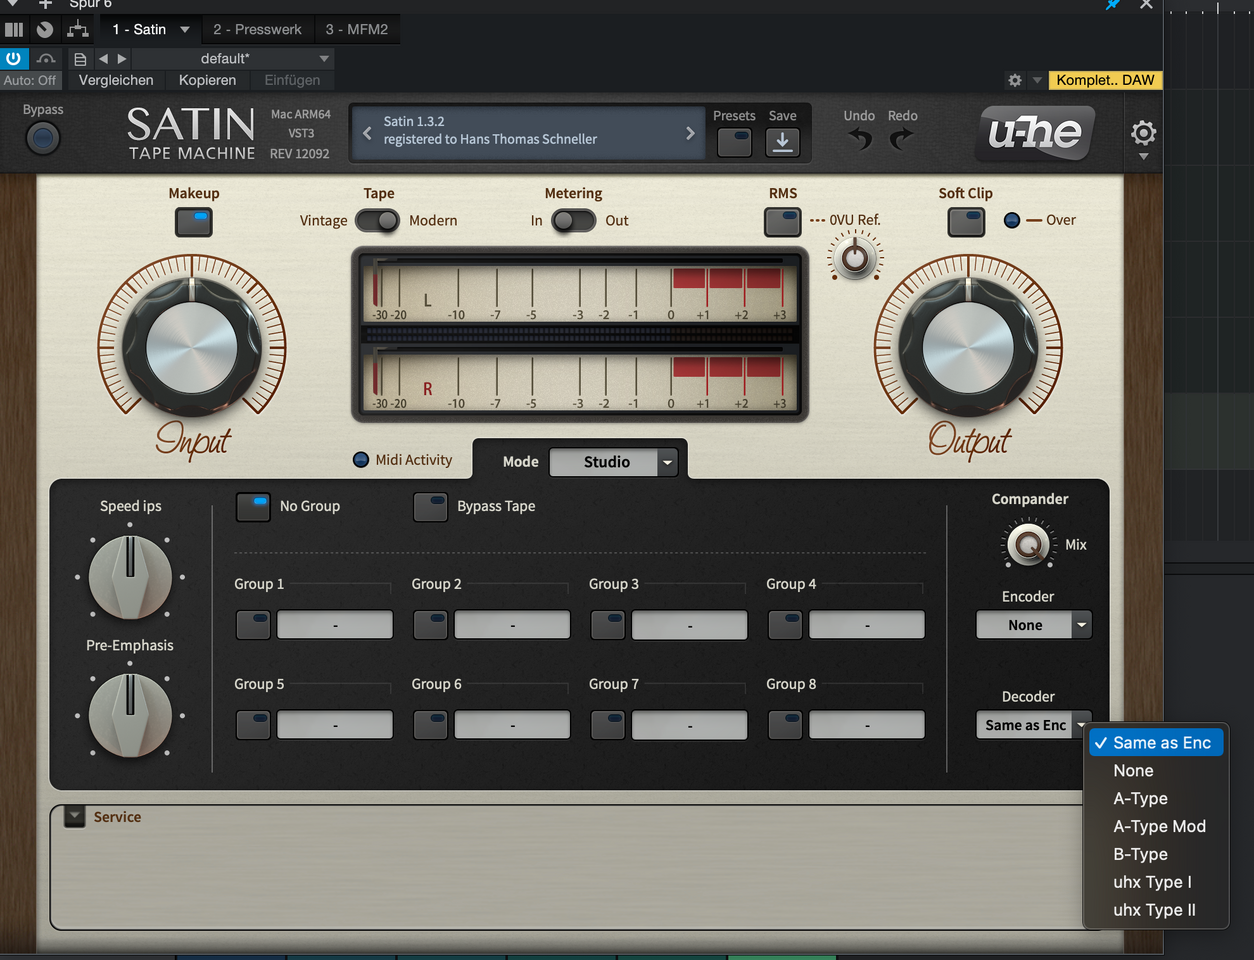This screenshot has width=1254, height=960.
Task: Click the Kopieren button
Action: tap(208, 80)
